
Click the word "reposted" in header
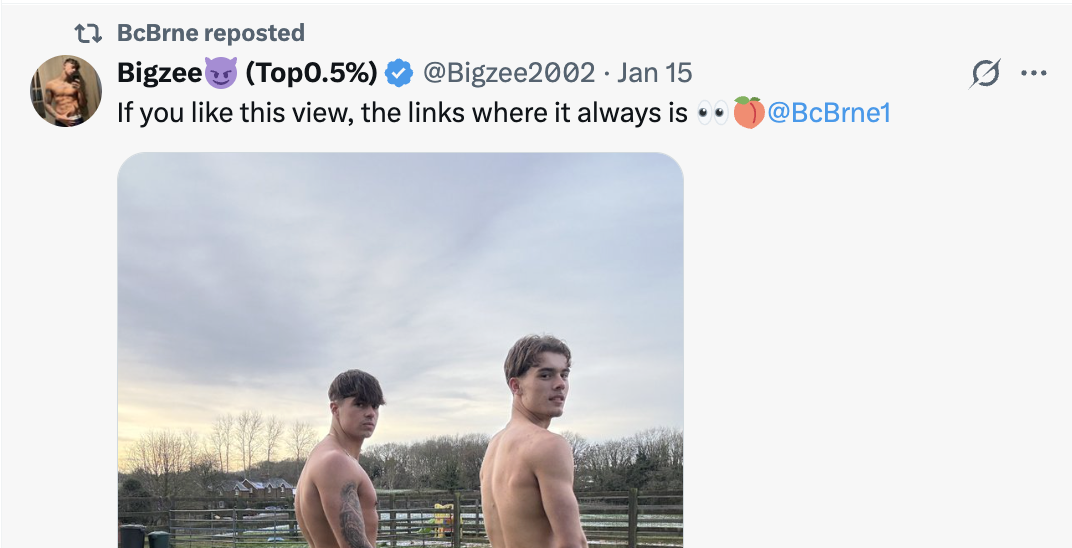click(255, 33)
